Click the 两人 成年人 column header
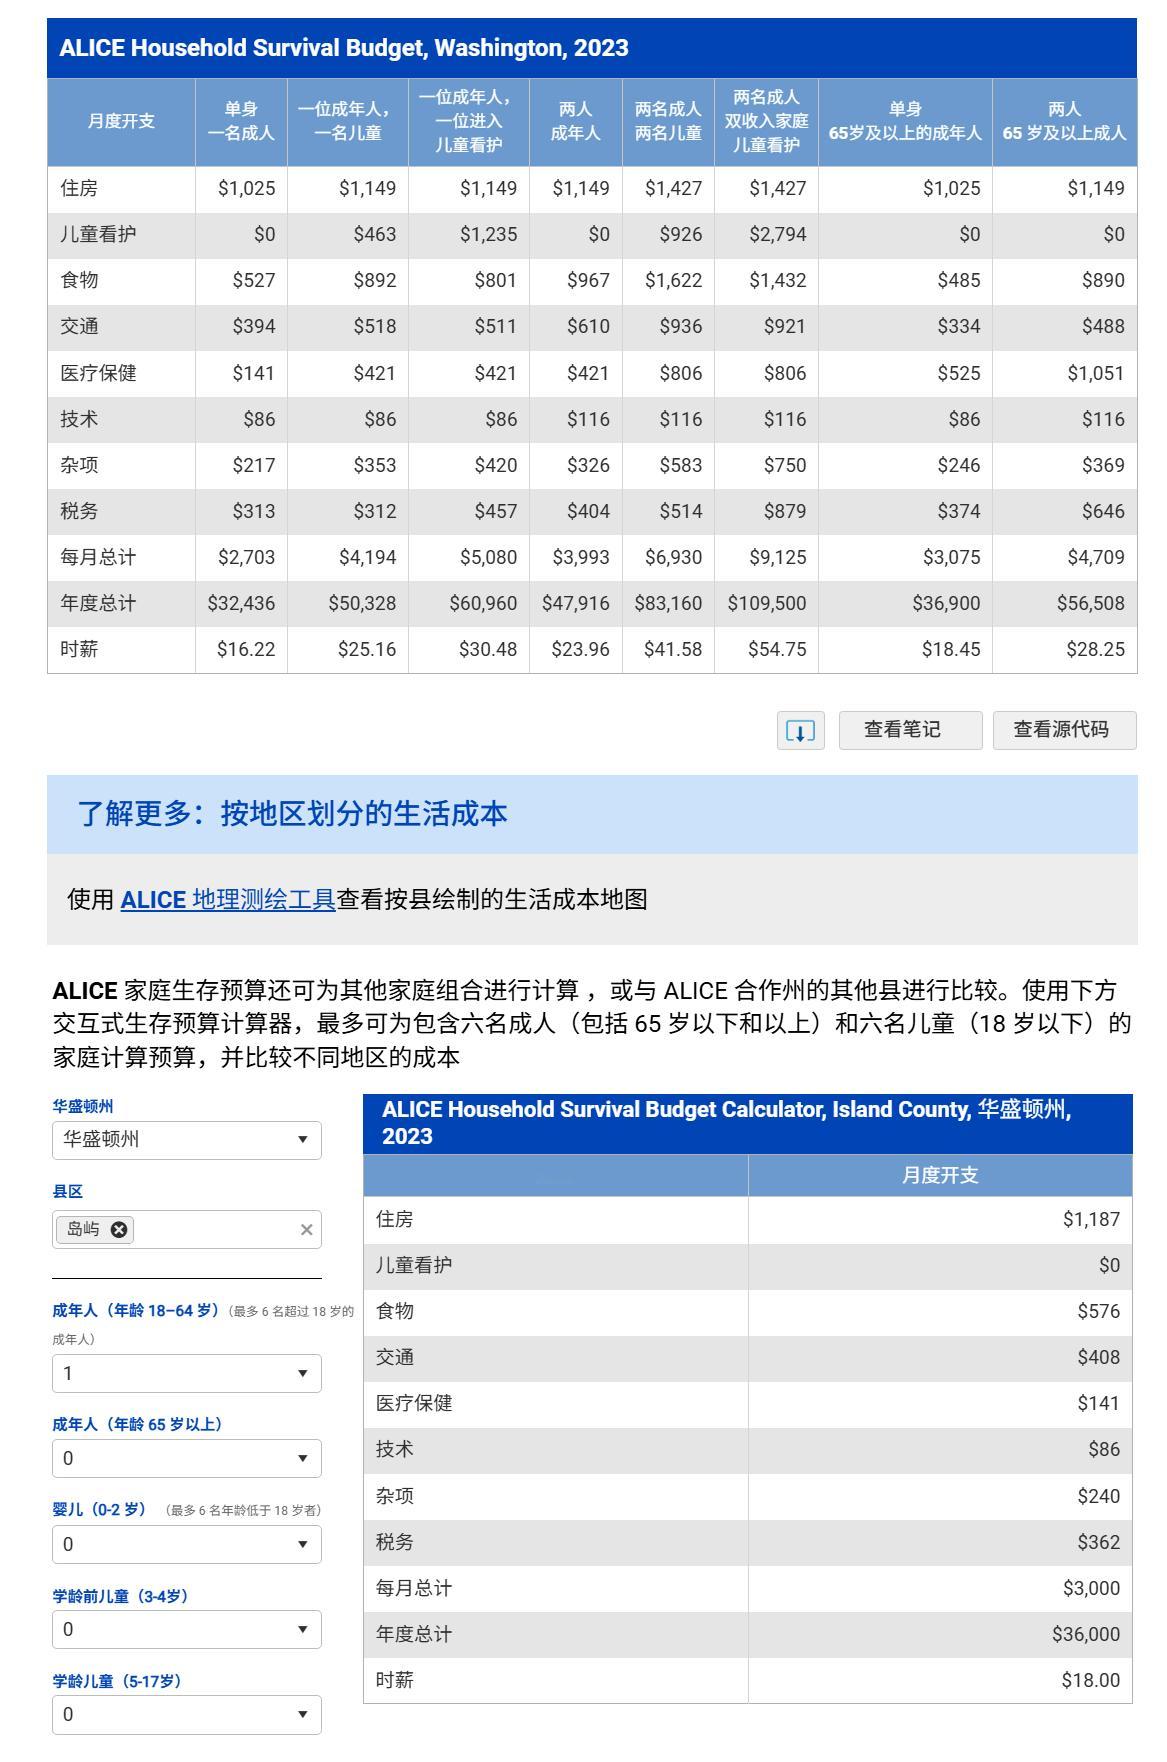Screen dimensions: 1167x1762 575,121
